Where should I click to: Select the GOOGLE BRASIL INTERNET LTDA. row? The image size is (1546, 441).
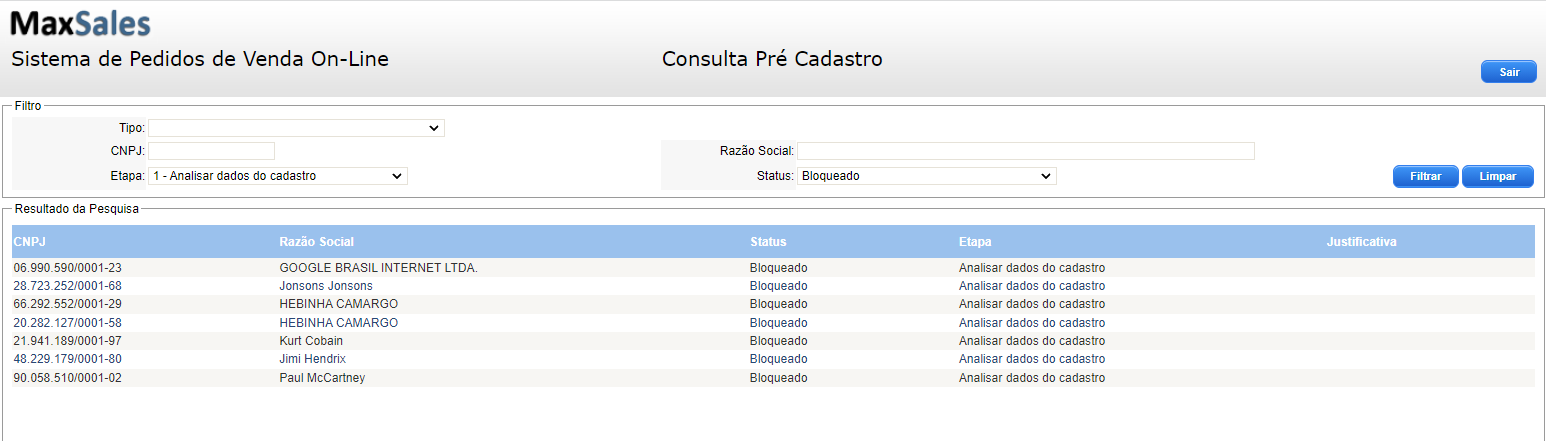[773, 268]
